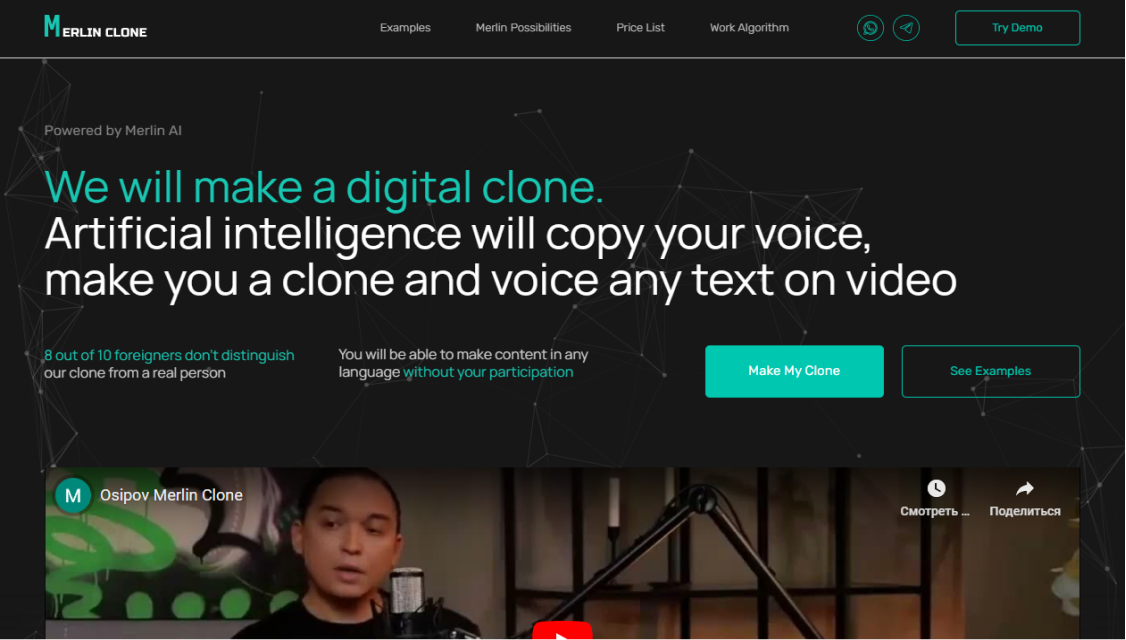Open the Telegram contact icon
This screenshot has height=640, width=1126.
(906, 28)
